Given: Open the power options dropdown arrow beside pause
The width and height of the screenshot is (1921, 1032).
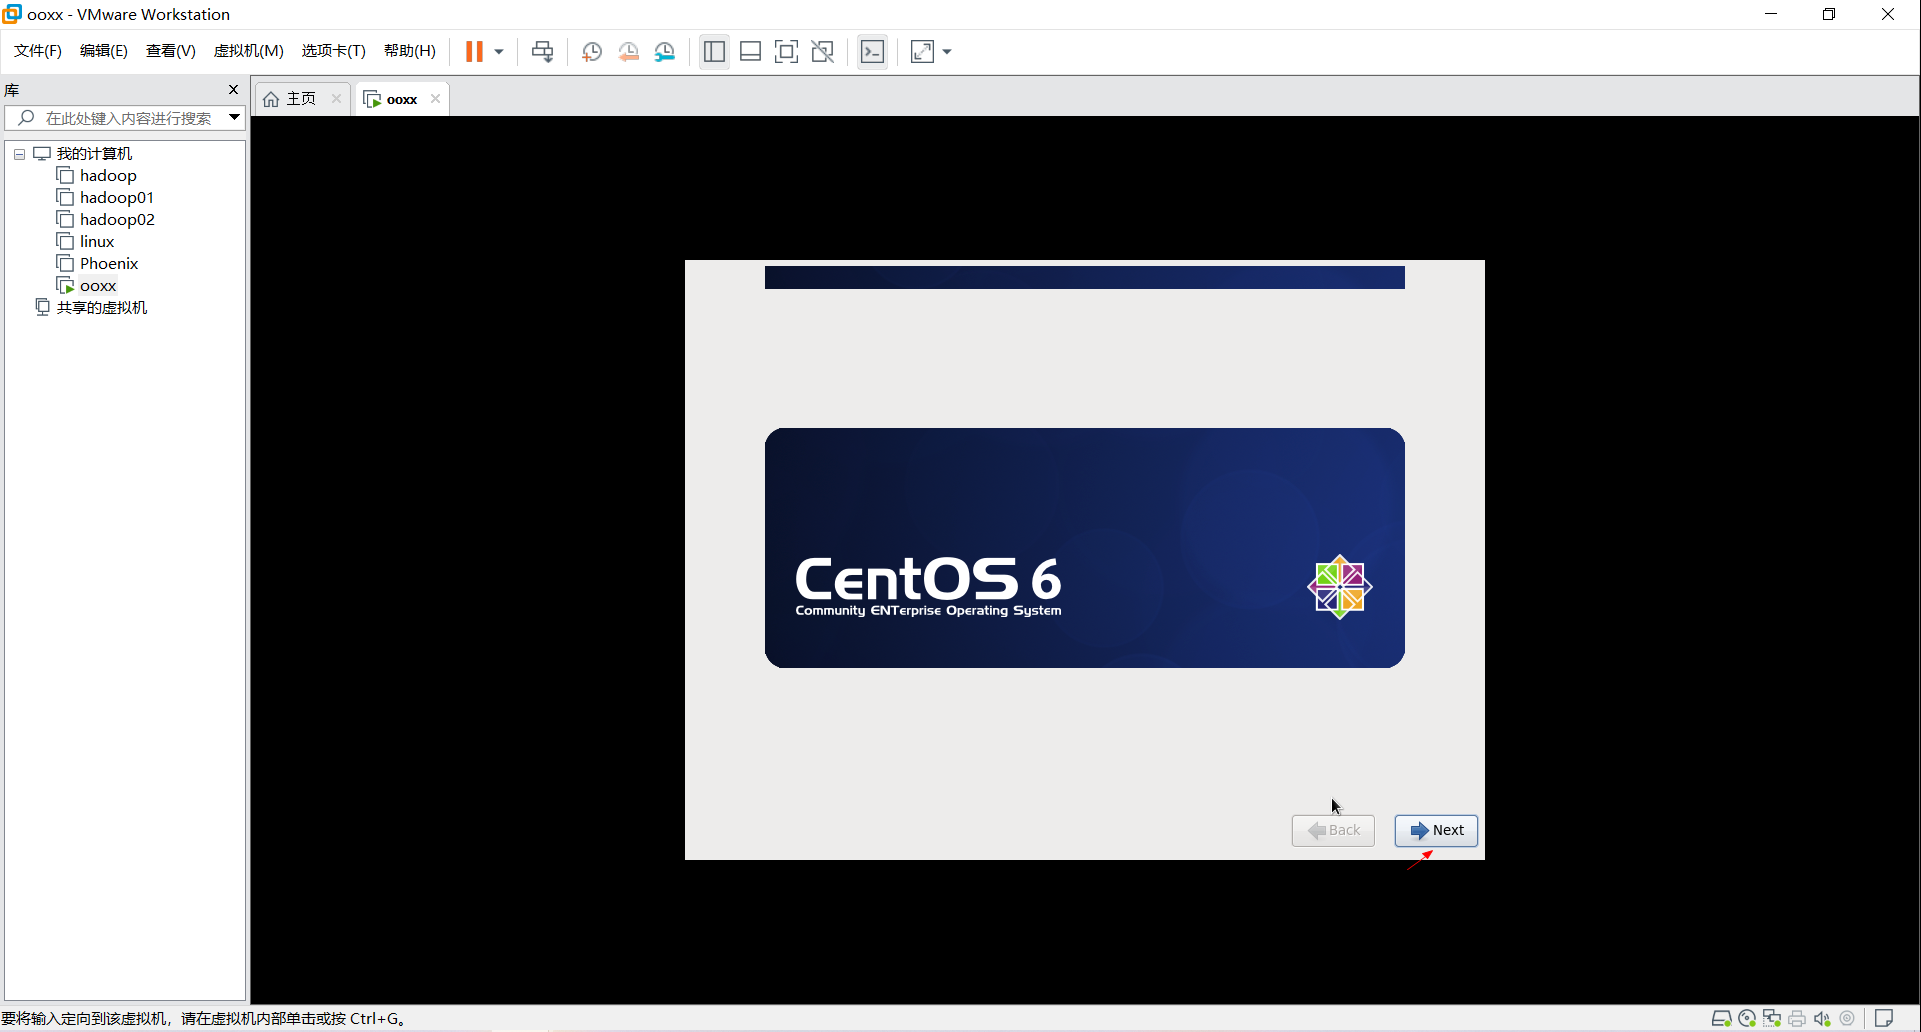Looking at the screenshot, I should coord(499,52).
